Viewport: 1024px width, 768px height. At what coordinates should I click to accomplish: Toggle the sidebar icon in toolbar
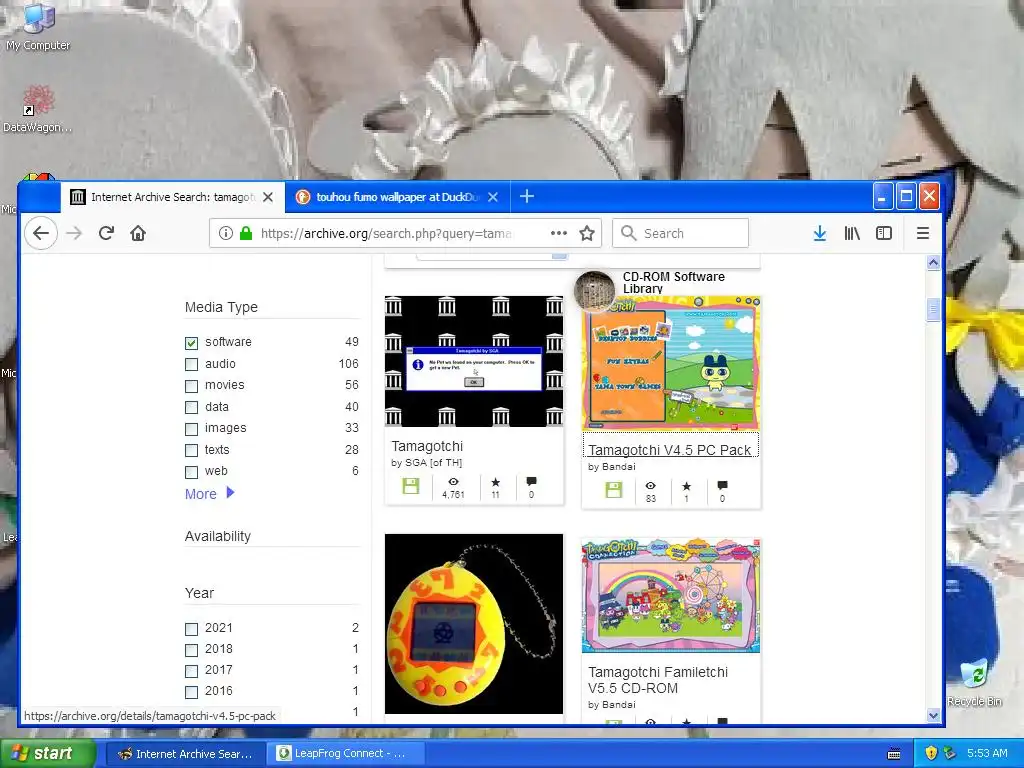884,233
